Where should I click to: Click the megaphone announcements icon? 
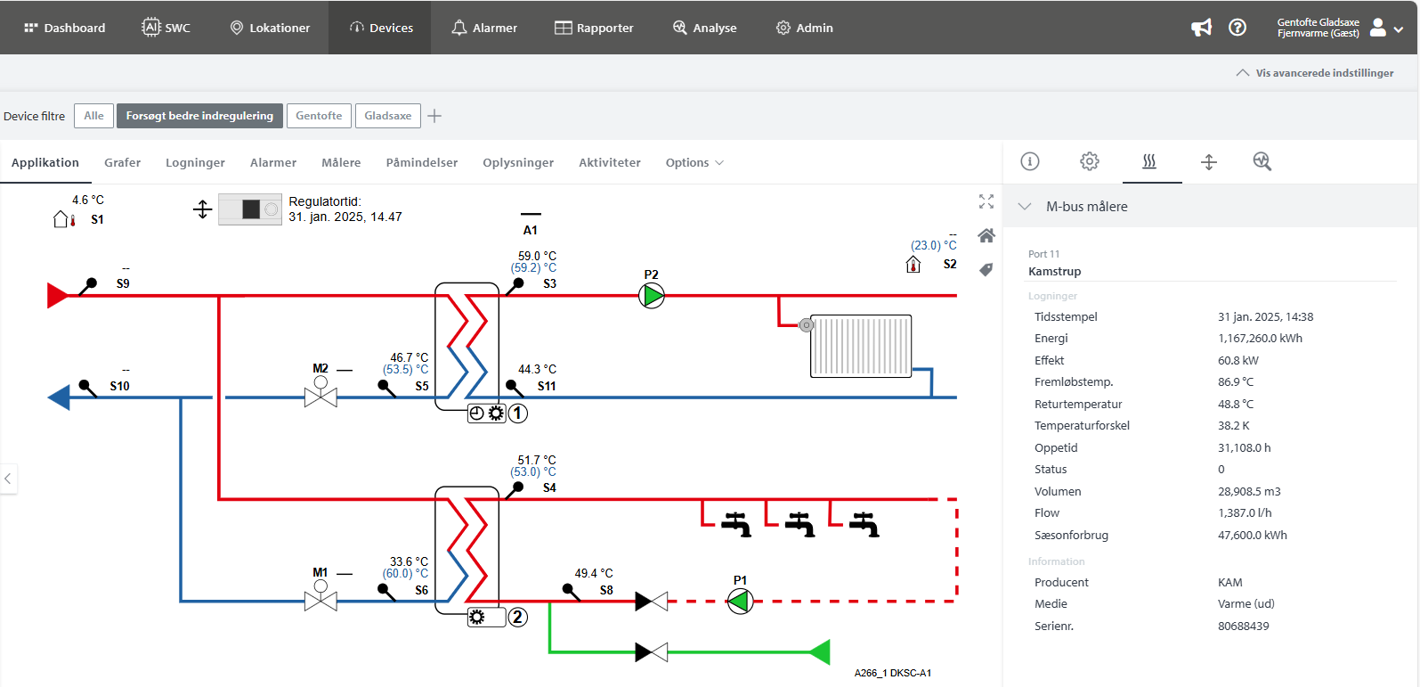(x=1201, y=28)
